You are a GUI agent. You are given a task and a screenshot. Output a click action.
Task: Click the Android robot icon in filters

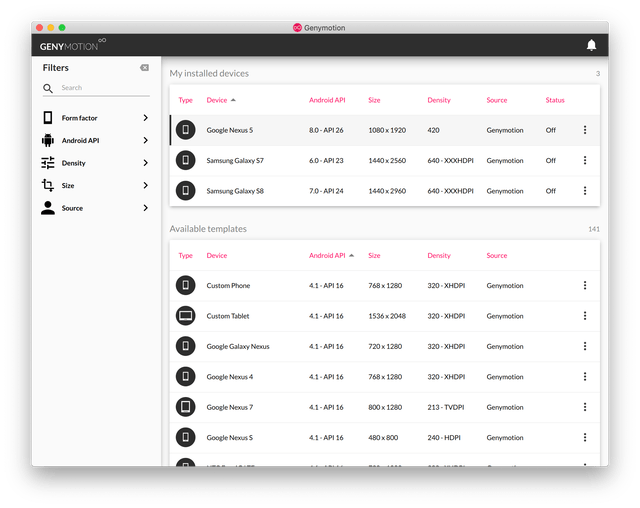coord(48,140)
